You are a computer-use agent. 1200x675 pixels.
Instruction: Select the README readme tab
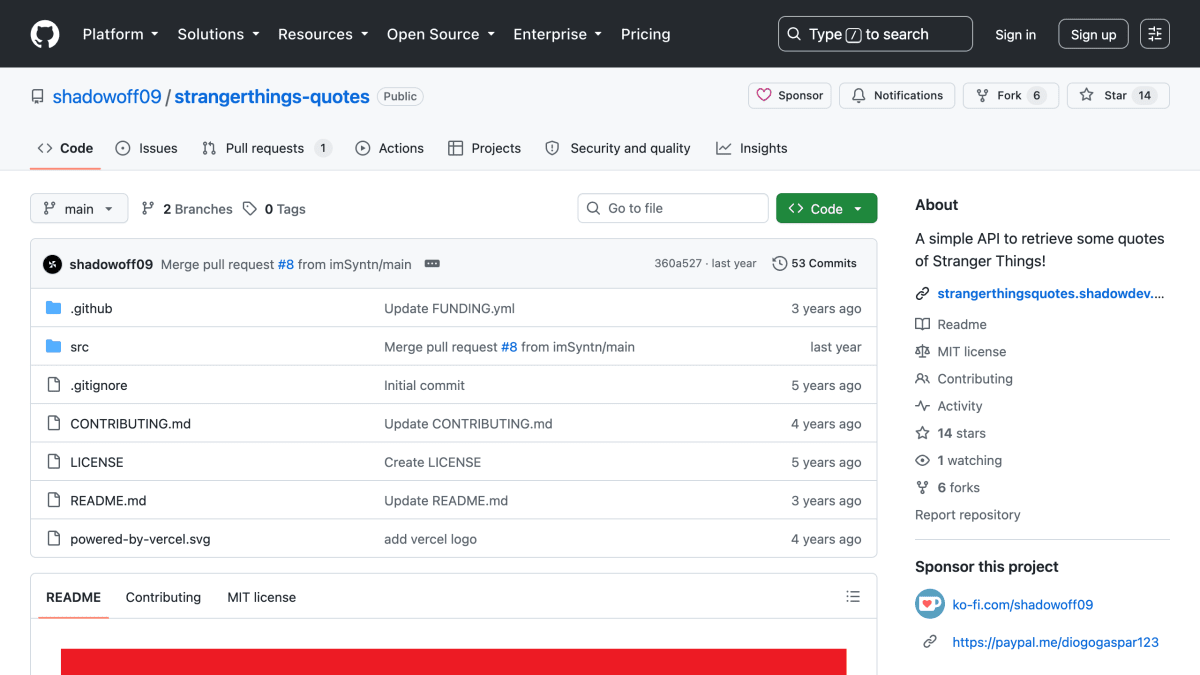tap(73, 597)
